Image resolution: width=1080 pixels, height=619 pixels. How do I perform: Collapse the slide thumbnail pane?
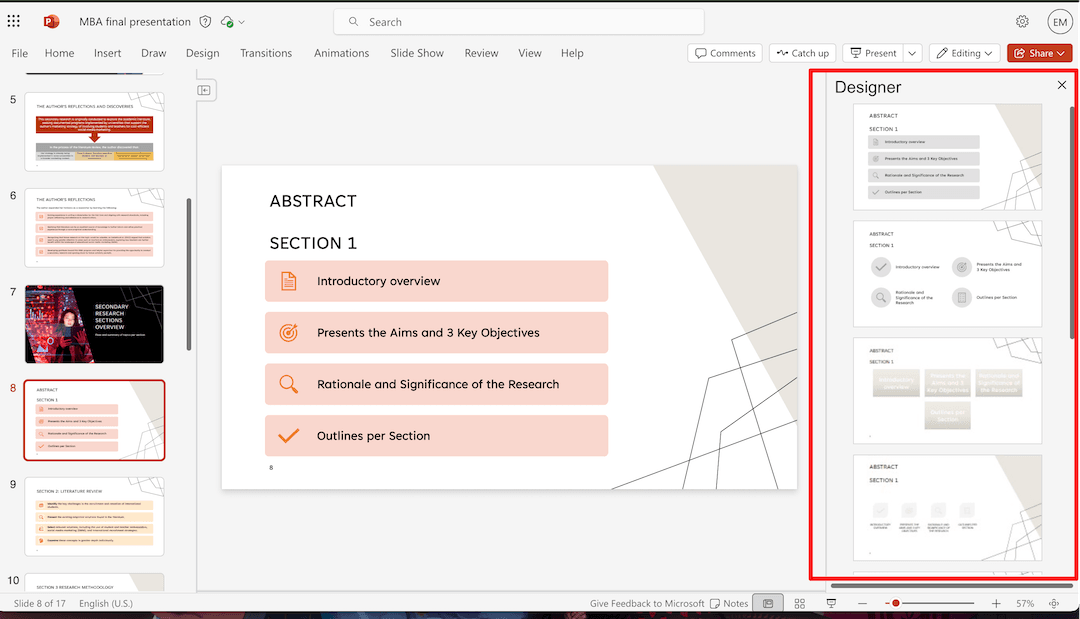coord(204,90)
